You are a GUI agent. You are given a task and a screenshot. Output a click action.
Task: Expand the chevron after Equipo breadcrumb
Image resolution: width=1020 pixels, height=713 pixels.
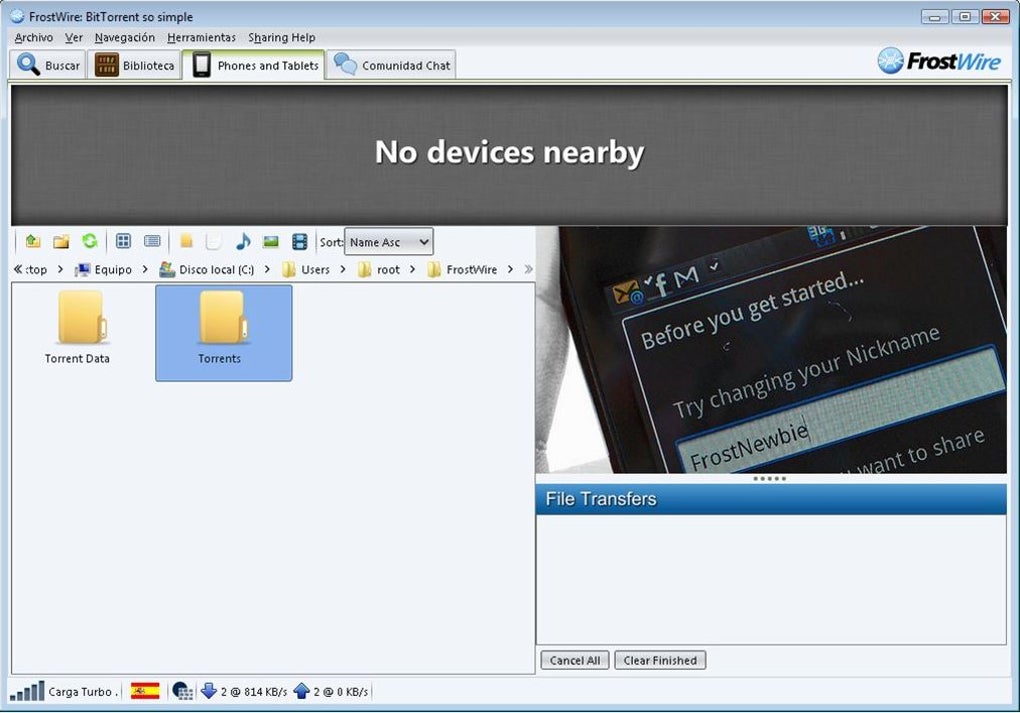(145, 269)
